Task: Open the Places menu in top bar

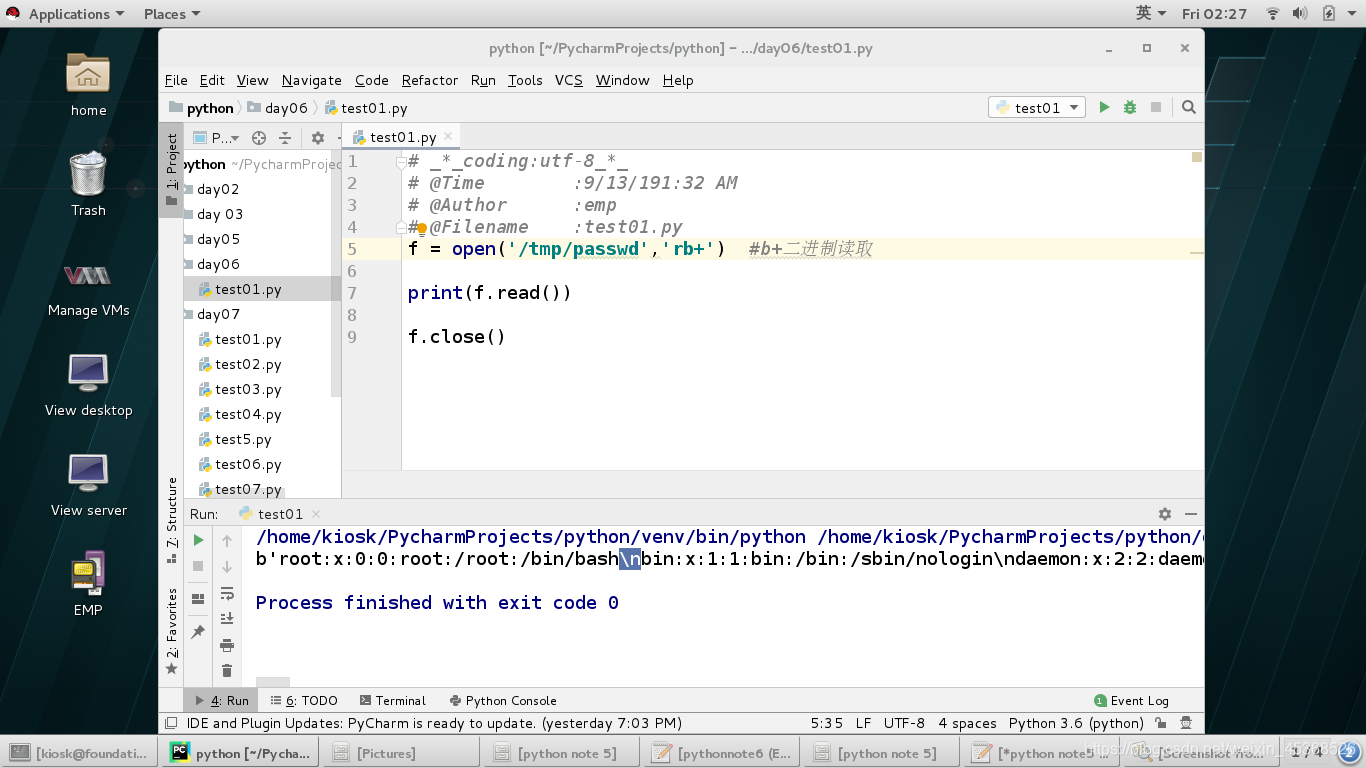Action: [172, 14]
